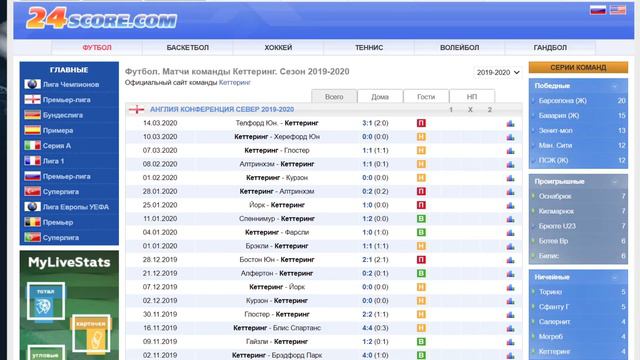The height and width of the screenshot is (360, 640).
Task: Open Алфертон team link
Action: (257, 273)
